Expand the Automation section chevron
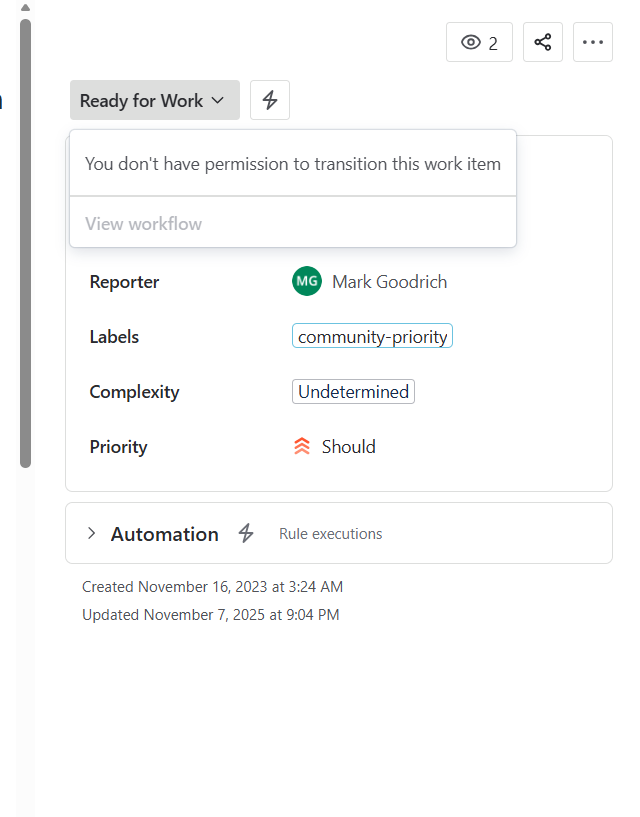640x817 pixels. click(92, 534)
